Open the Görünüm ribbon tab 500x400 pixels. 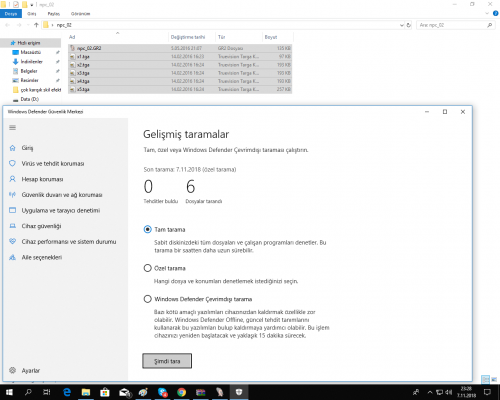[x=80, y=14]
